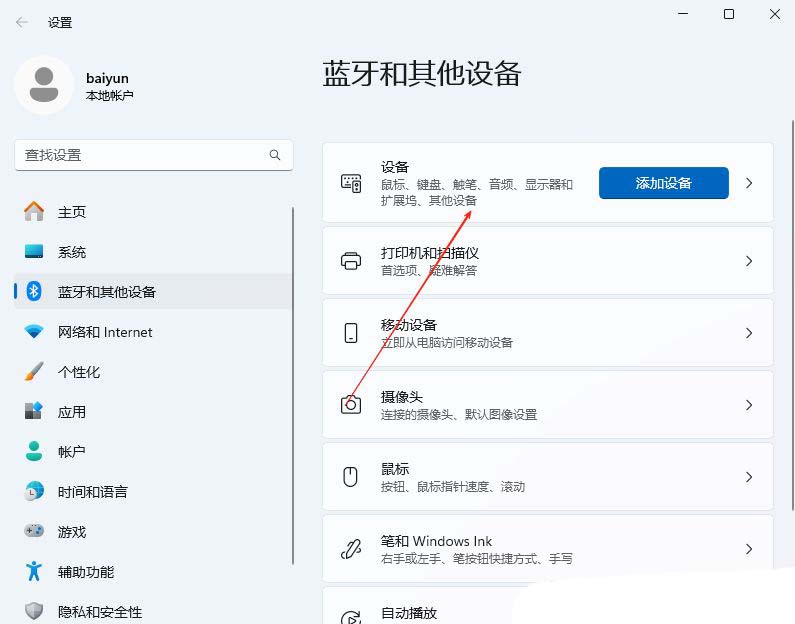The image size is (795, 624).
Task: Click 摄像头 title text
Action: point(402,396)
